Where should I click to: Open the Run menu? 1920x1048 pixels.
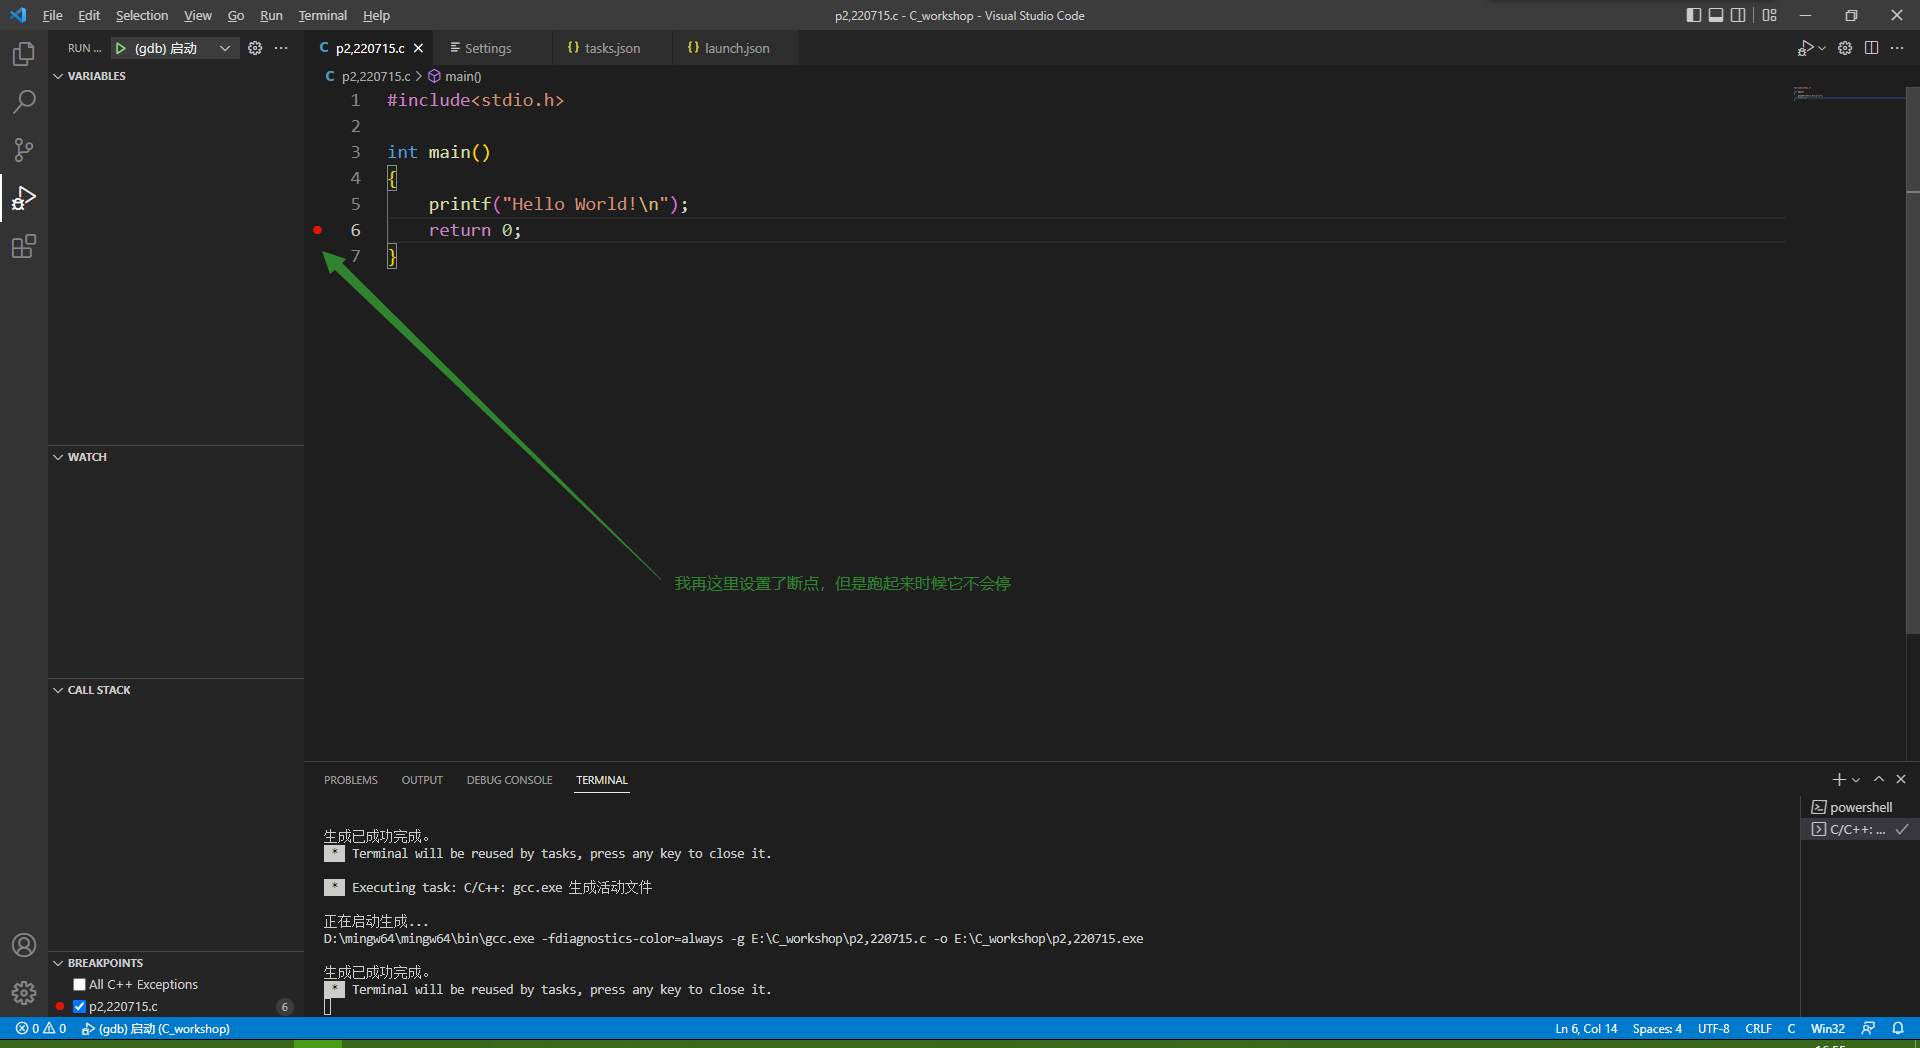pyautogui.click(x=271, y=15)
